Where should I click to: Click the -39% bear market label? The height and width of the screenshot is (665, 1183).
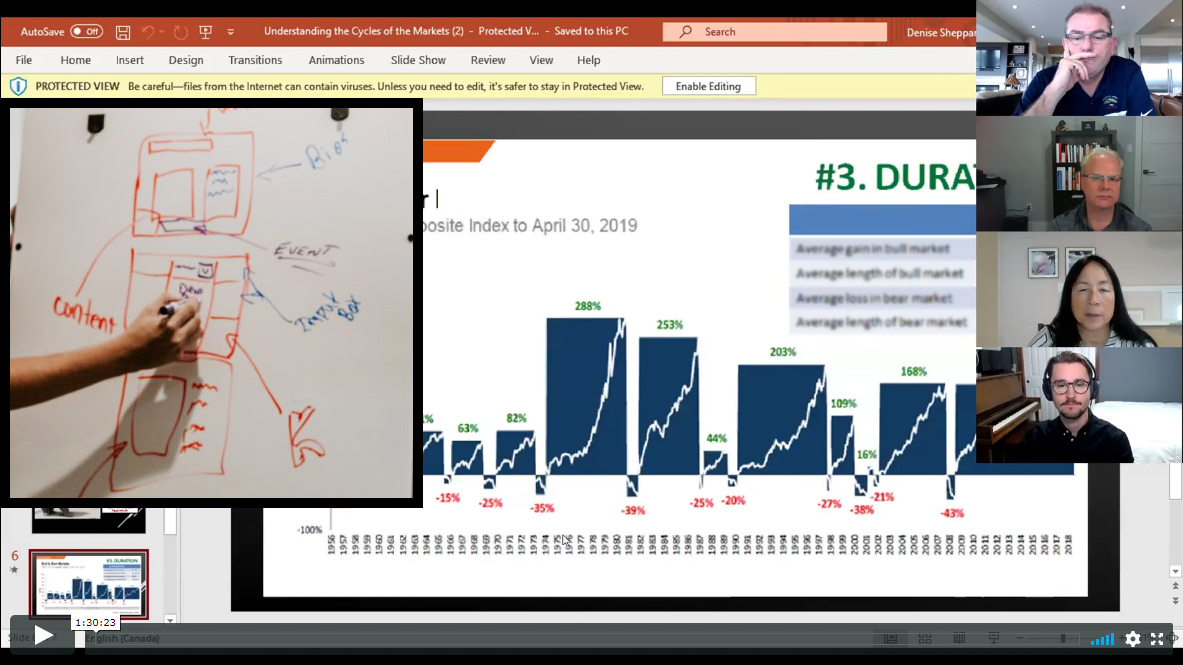pos(633,511)
